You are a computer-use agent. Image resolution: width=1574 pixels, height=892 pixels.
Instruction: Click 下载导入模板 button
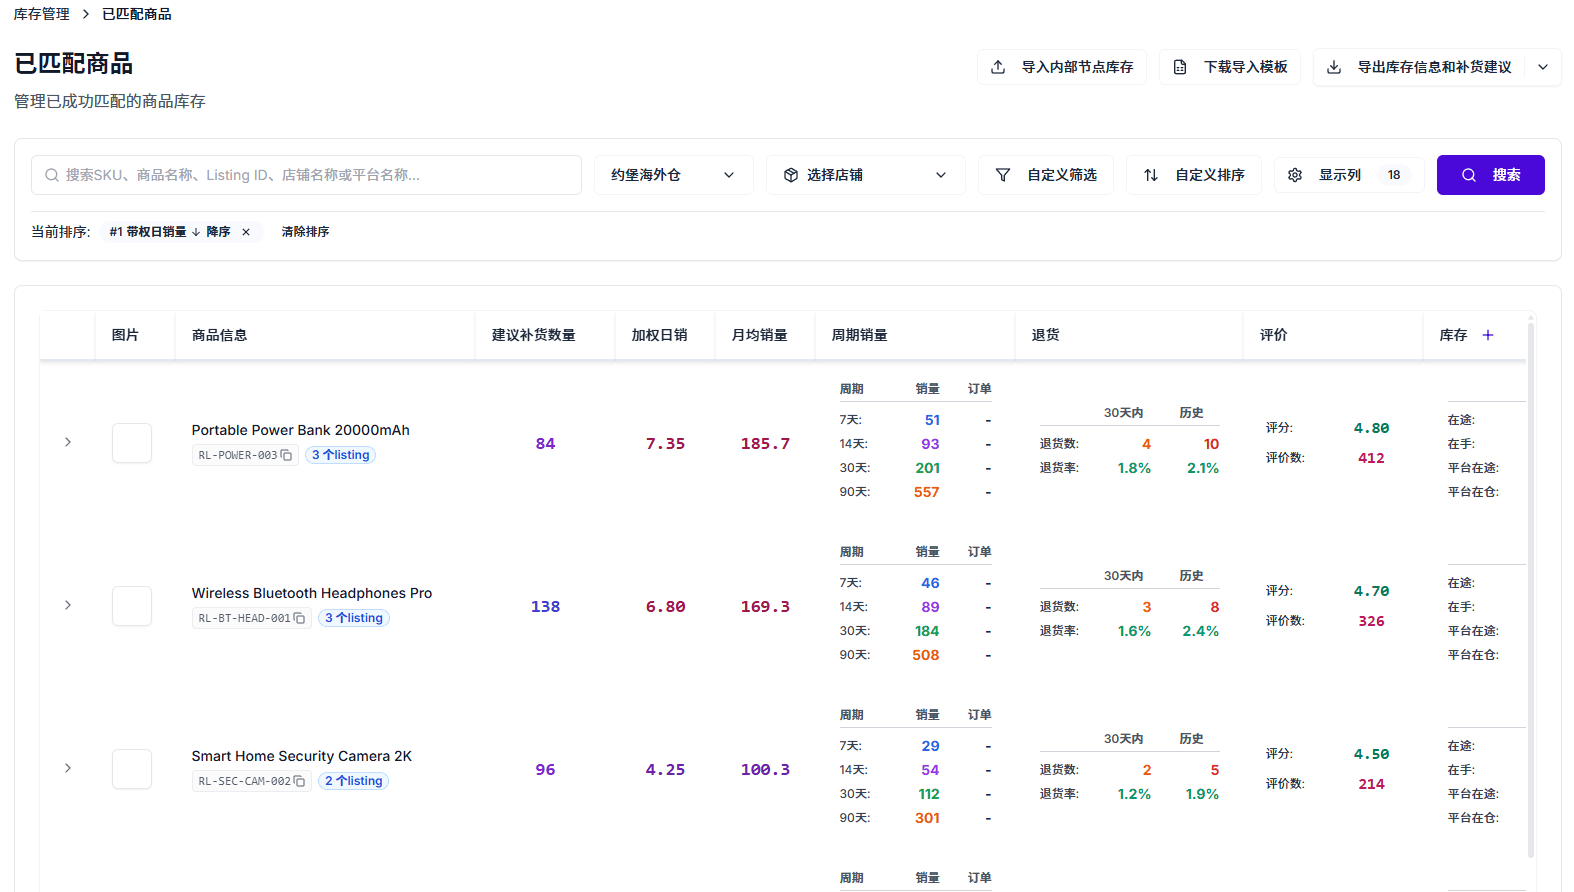[1230, 67]
